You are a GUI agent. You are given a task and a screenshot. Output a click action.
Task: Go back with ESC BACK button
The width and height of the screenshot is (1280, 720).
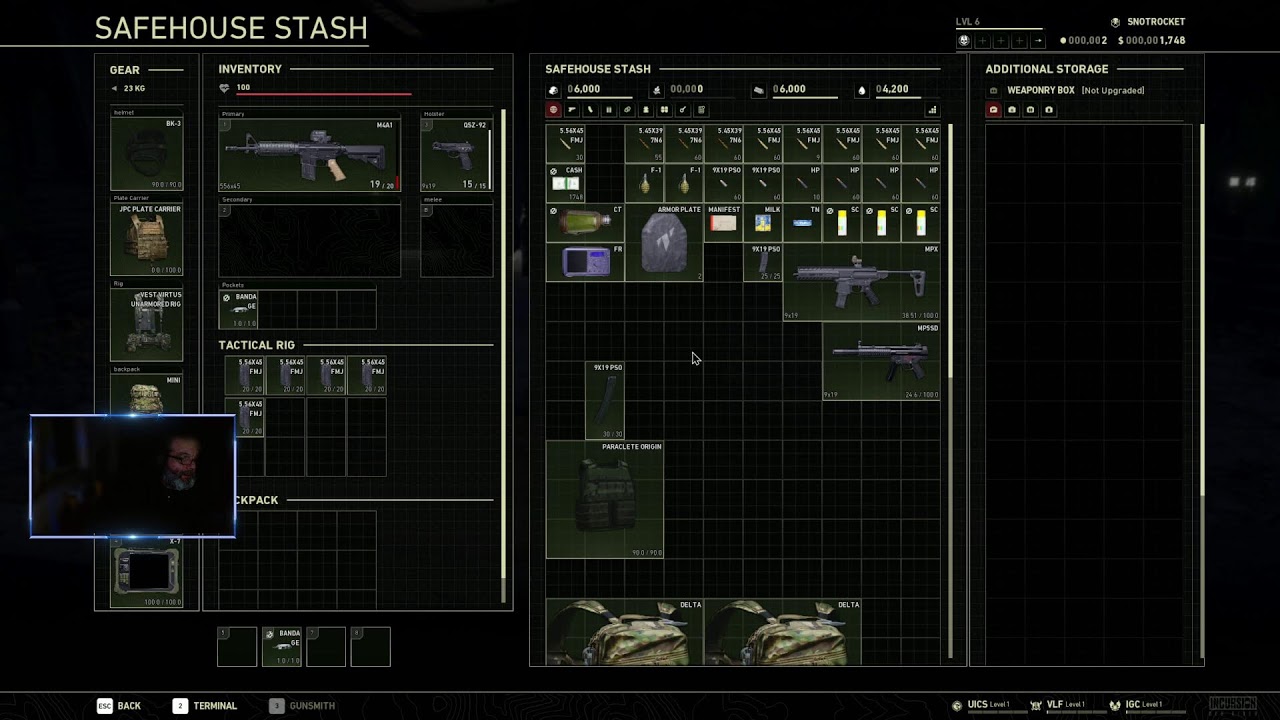[x=119, y=706]
